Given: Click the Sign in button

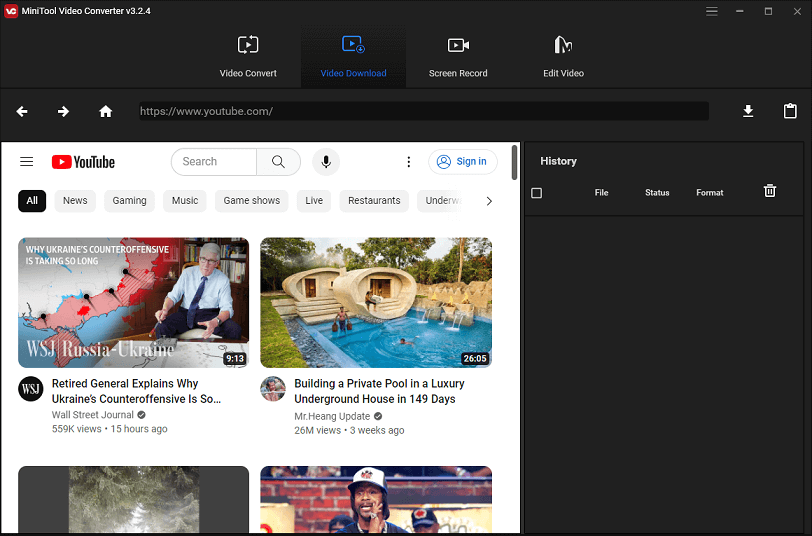Looking at the screenshot, I should [462, 162].
